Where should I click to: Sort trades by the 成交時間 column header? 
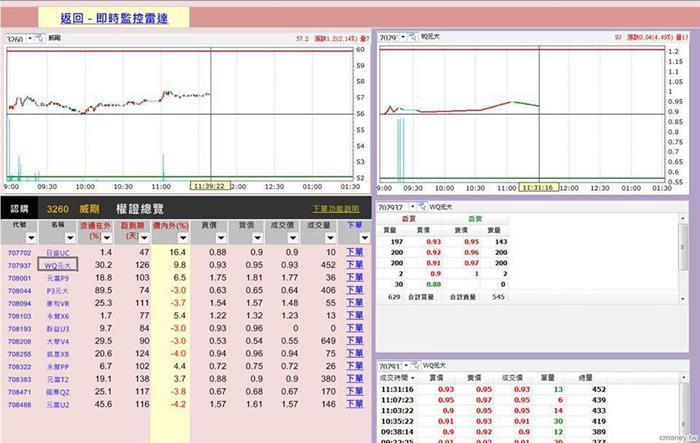pyautogui.click(x=397, y=378)
